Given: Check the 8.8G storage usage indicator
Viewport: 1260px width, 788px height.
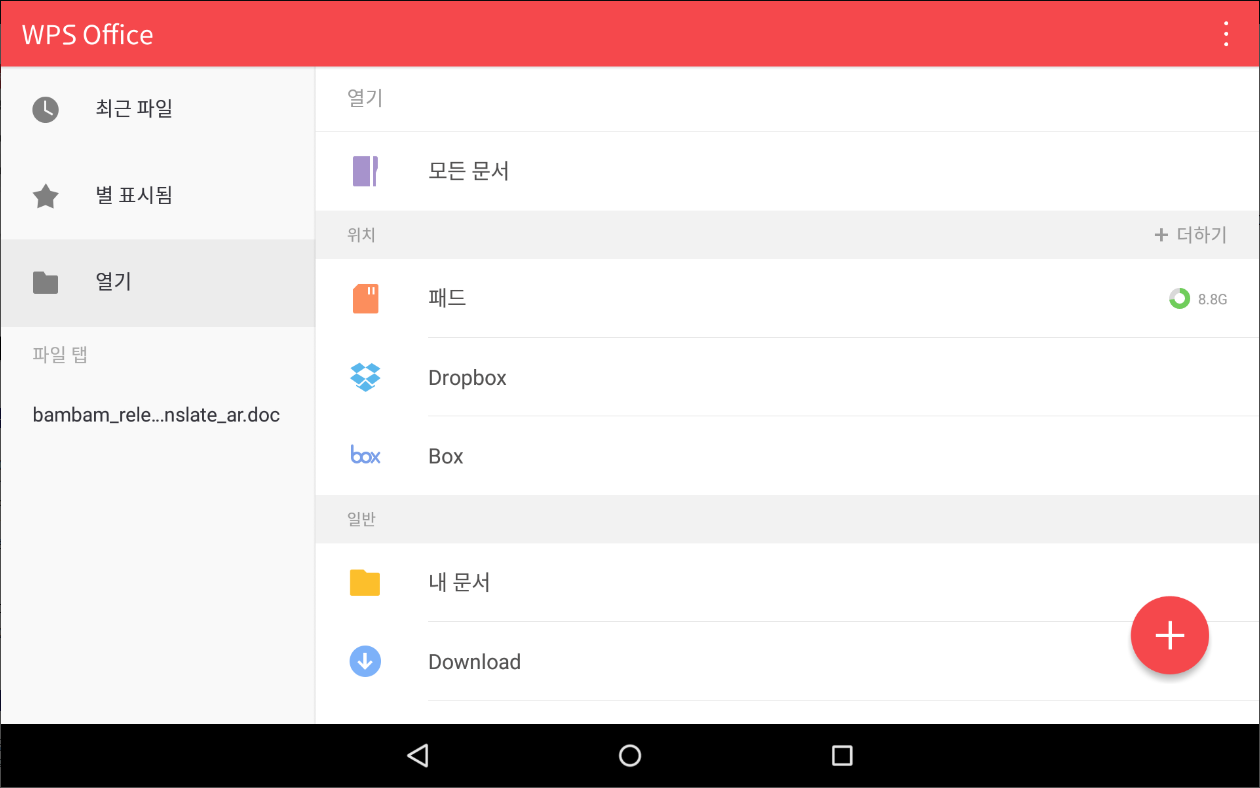Looking at the screenshot, I should pyautogui.click(x=1199, y=298).
